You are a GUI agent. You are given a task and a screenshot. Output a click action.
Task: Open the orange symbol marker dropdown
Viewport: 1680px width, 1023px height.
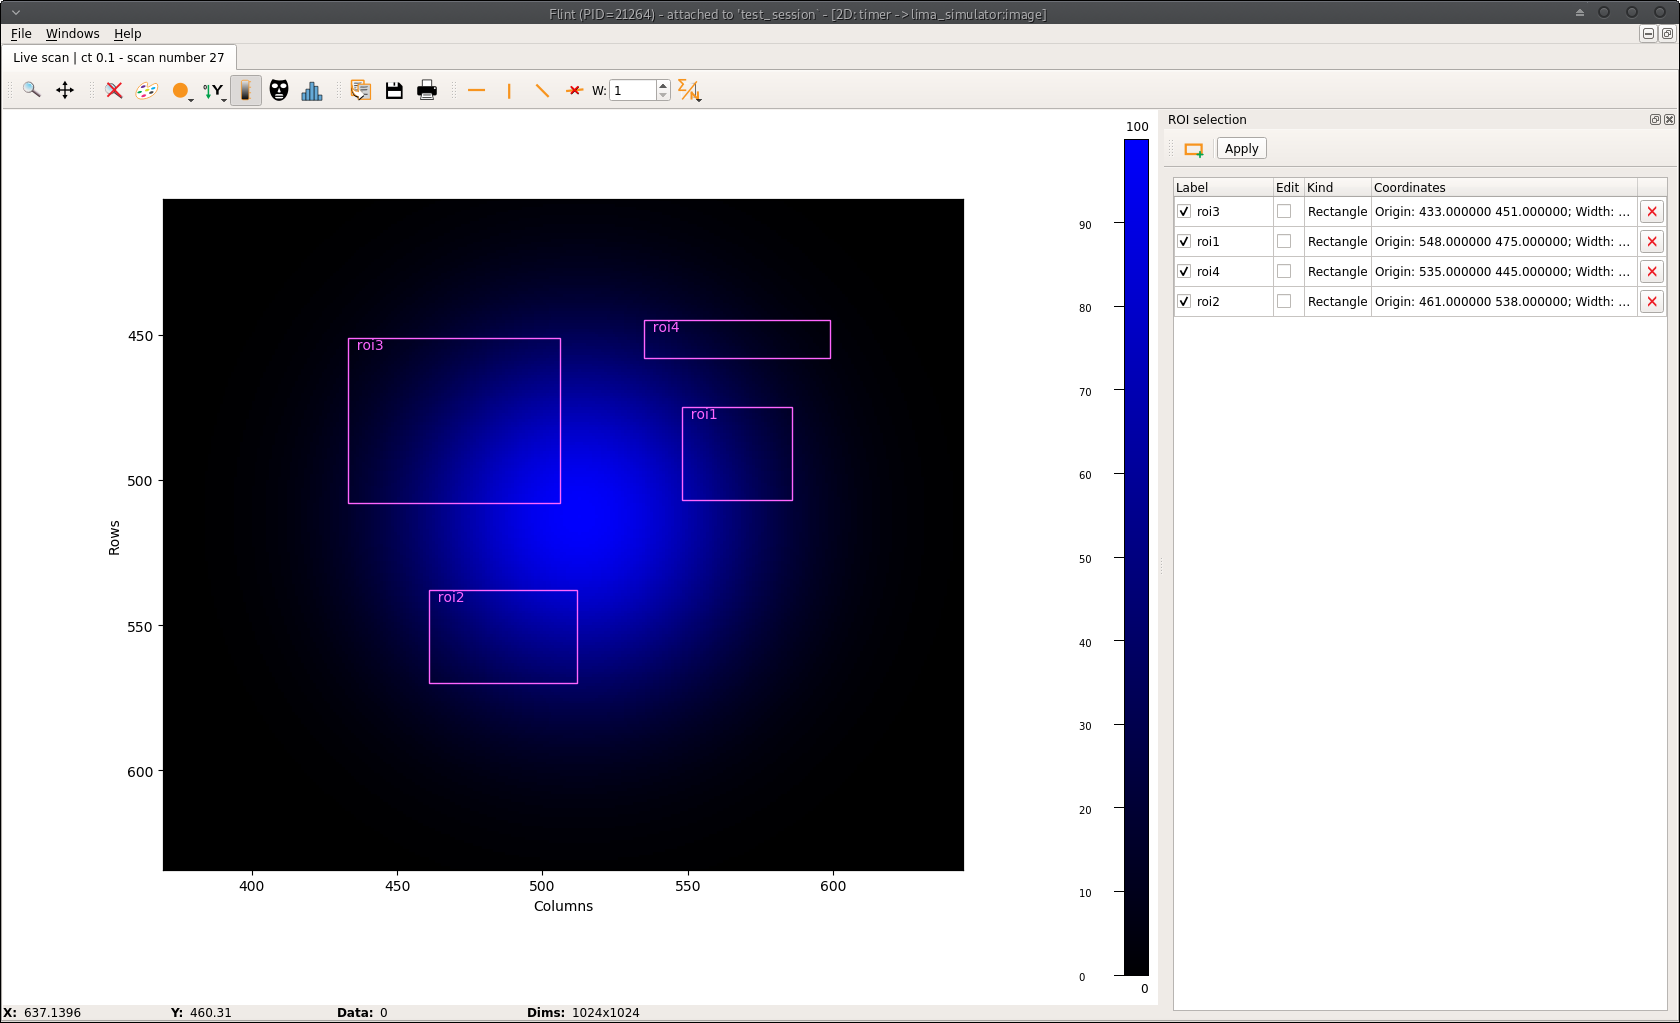[x=182, y=91]
